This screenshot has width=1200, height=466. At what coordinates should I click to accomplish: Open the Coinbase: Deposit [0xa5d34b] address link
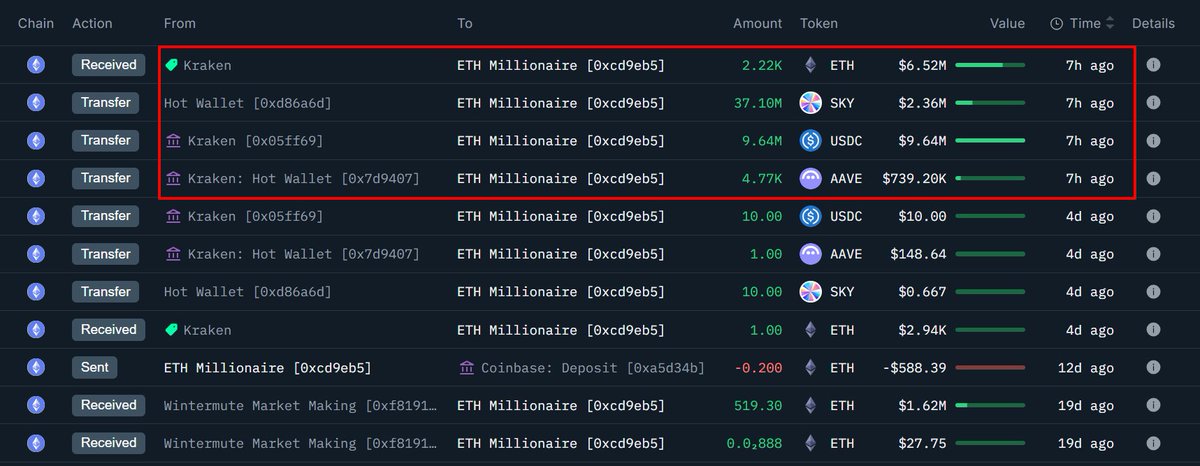coord(592,368)
